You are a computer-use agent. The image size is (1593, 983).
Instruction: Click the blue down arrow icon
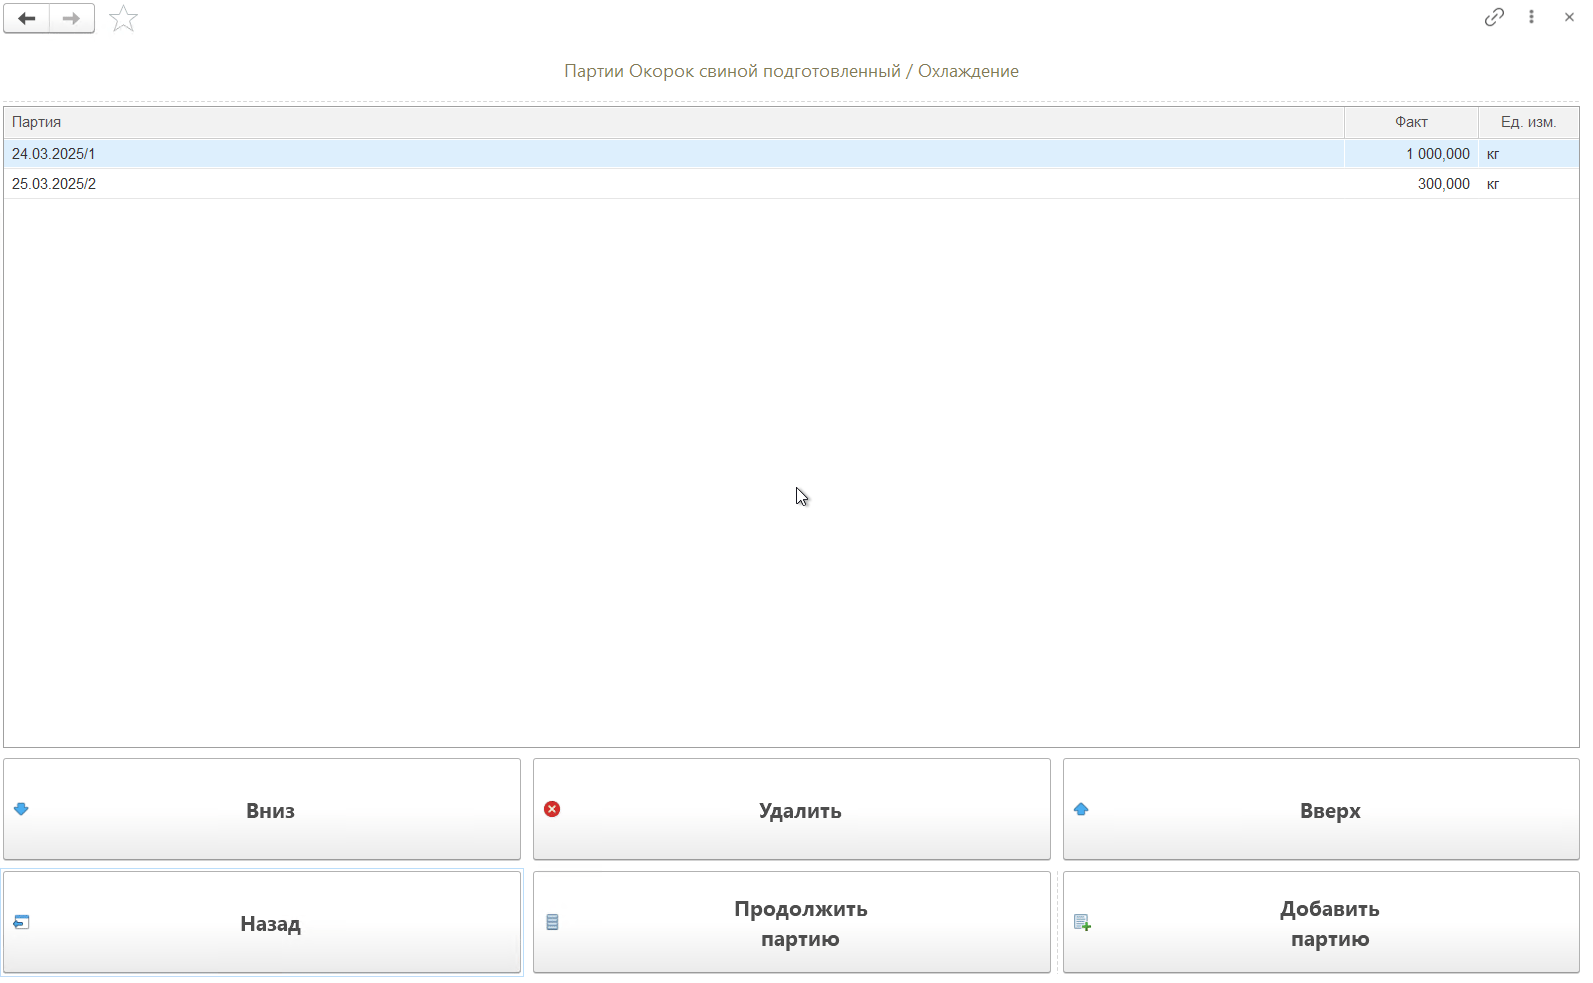point(21,809)
